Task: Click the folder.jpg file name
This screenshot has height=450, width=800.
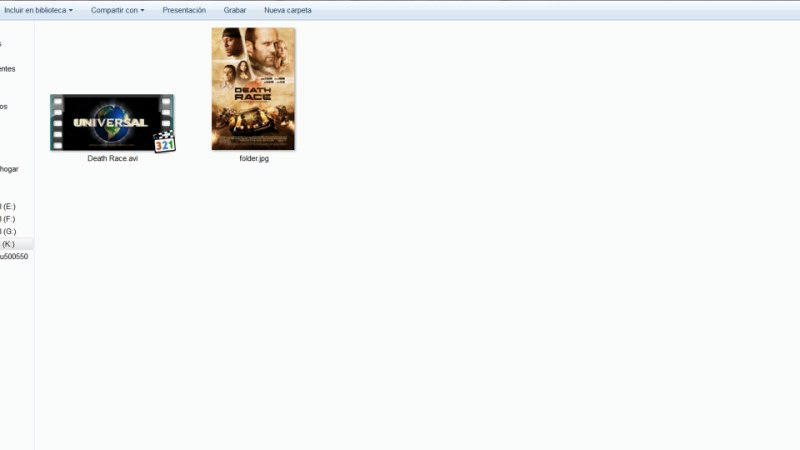Action: [254, 159]
